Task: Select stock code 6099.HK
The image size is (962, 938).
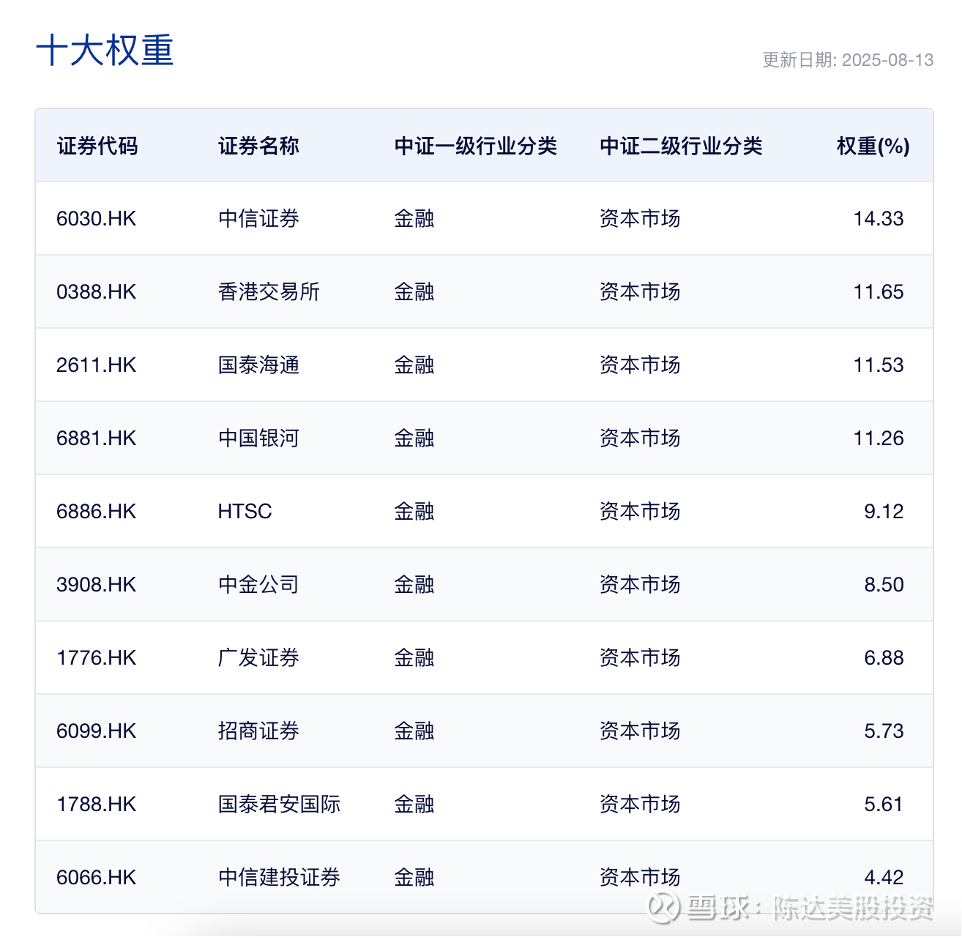Action: coord(96,731)
